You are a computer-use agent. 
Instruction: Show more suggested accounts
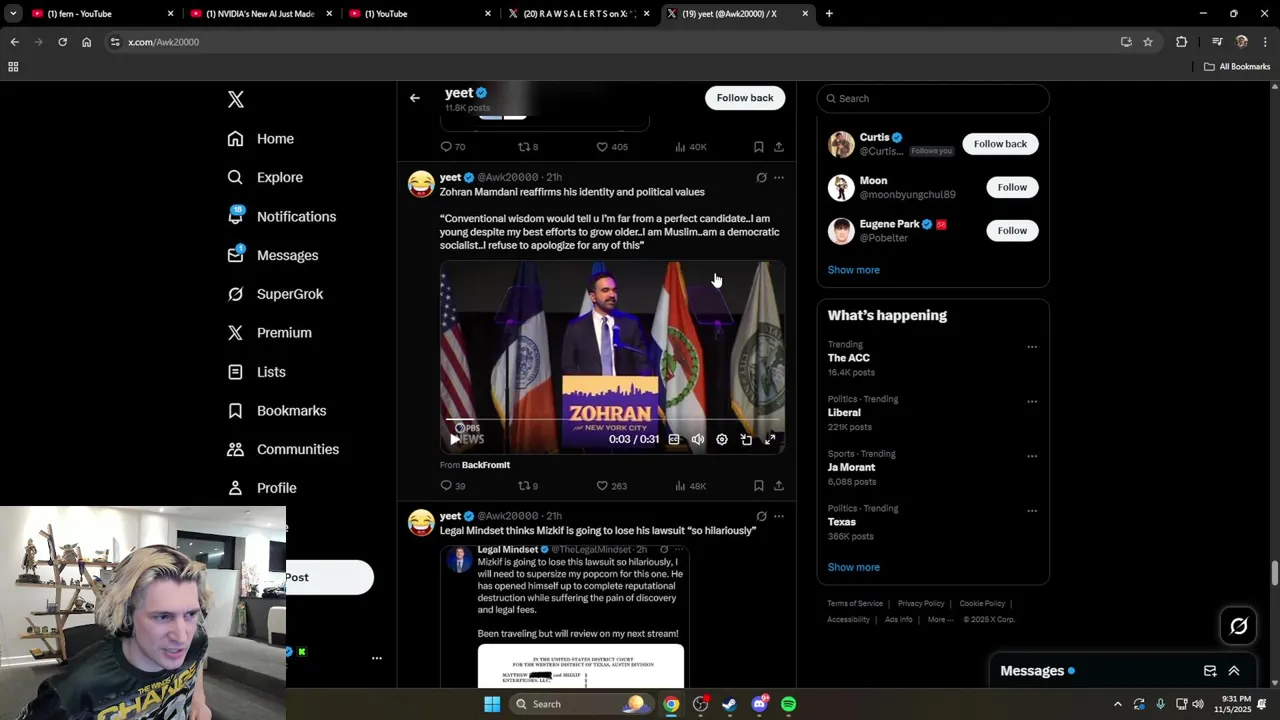click(853, 270)
